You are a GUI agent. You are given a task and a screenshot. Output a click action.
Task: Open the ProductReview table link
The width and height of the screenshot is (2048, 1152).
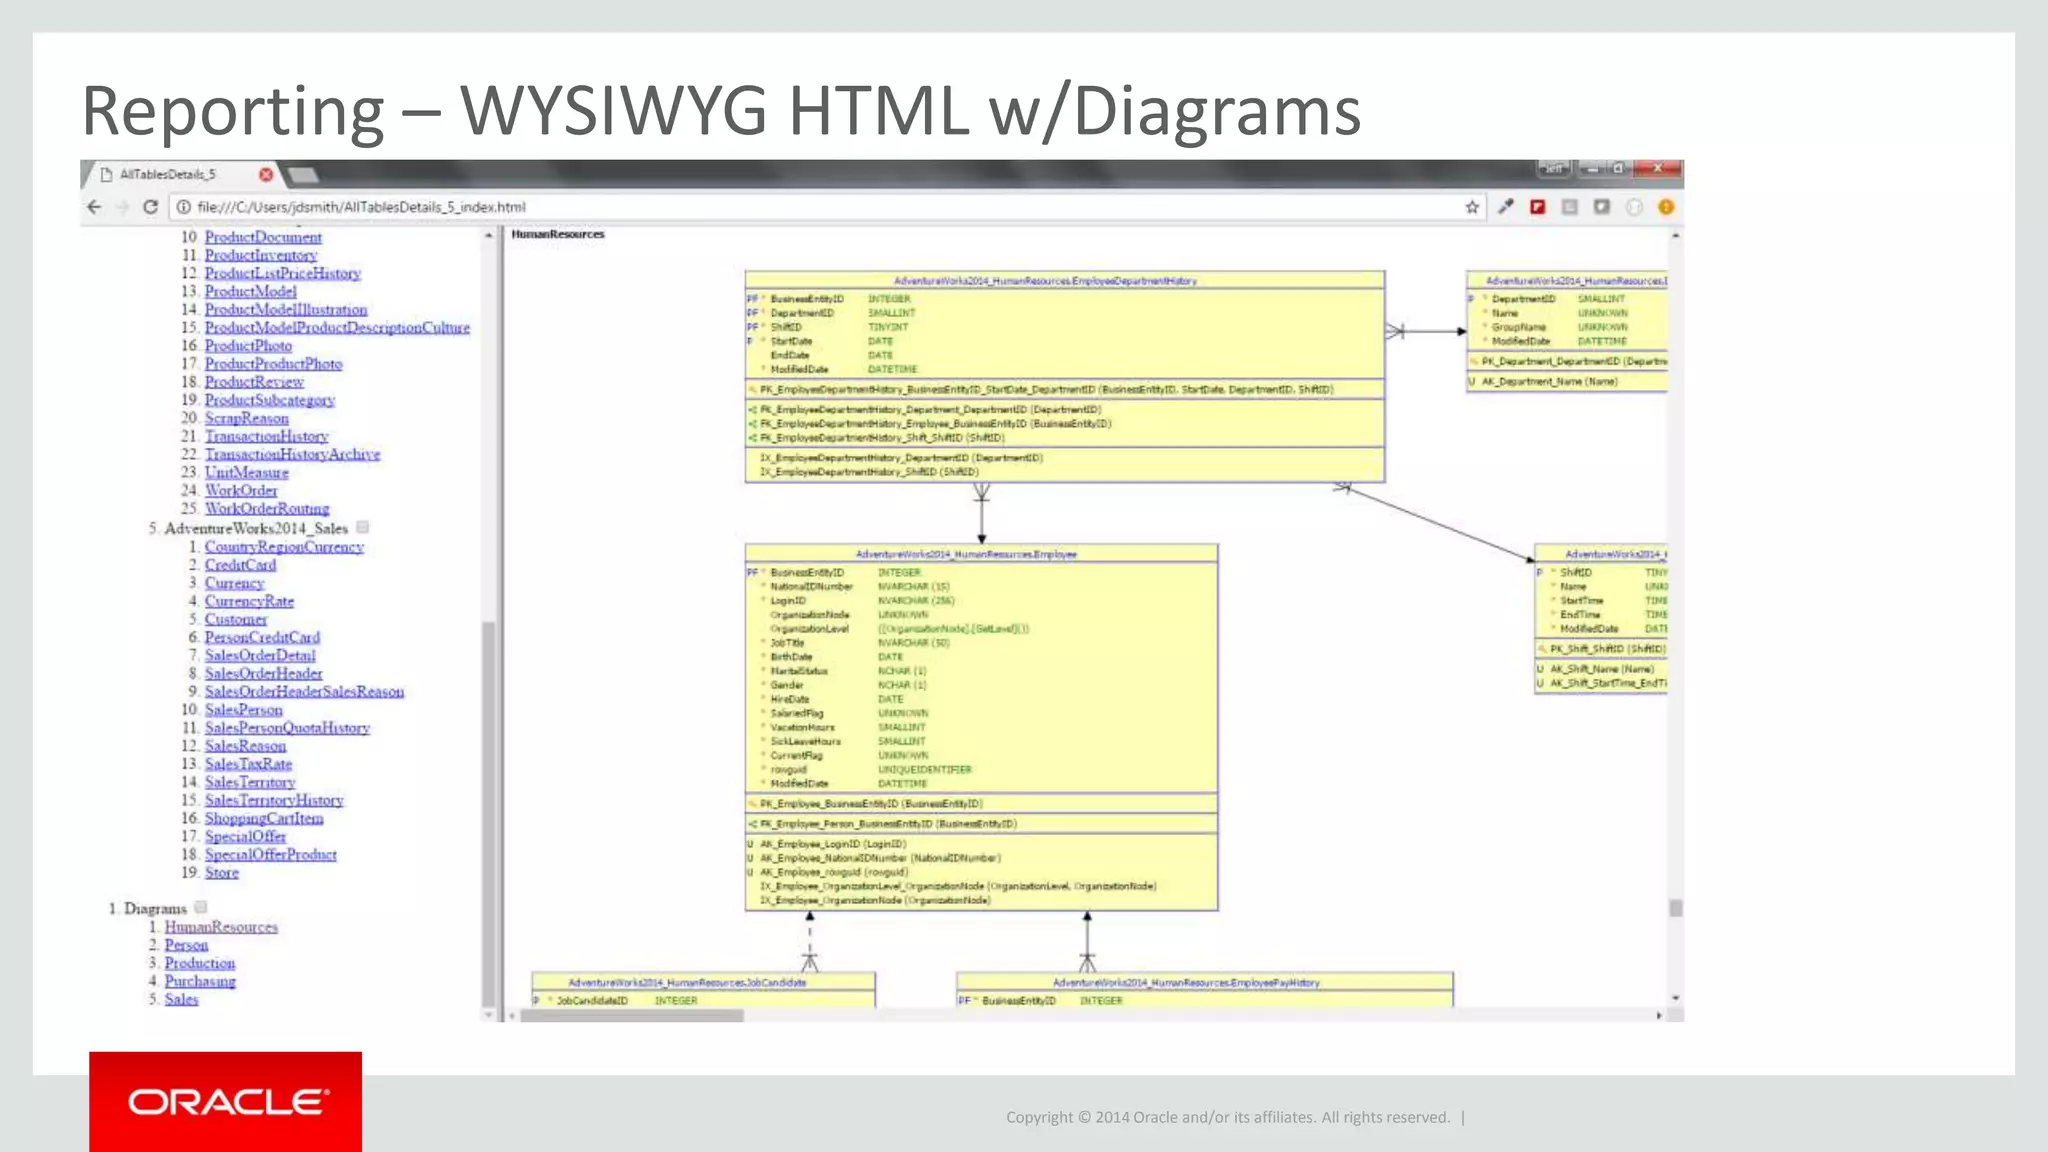254,382
